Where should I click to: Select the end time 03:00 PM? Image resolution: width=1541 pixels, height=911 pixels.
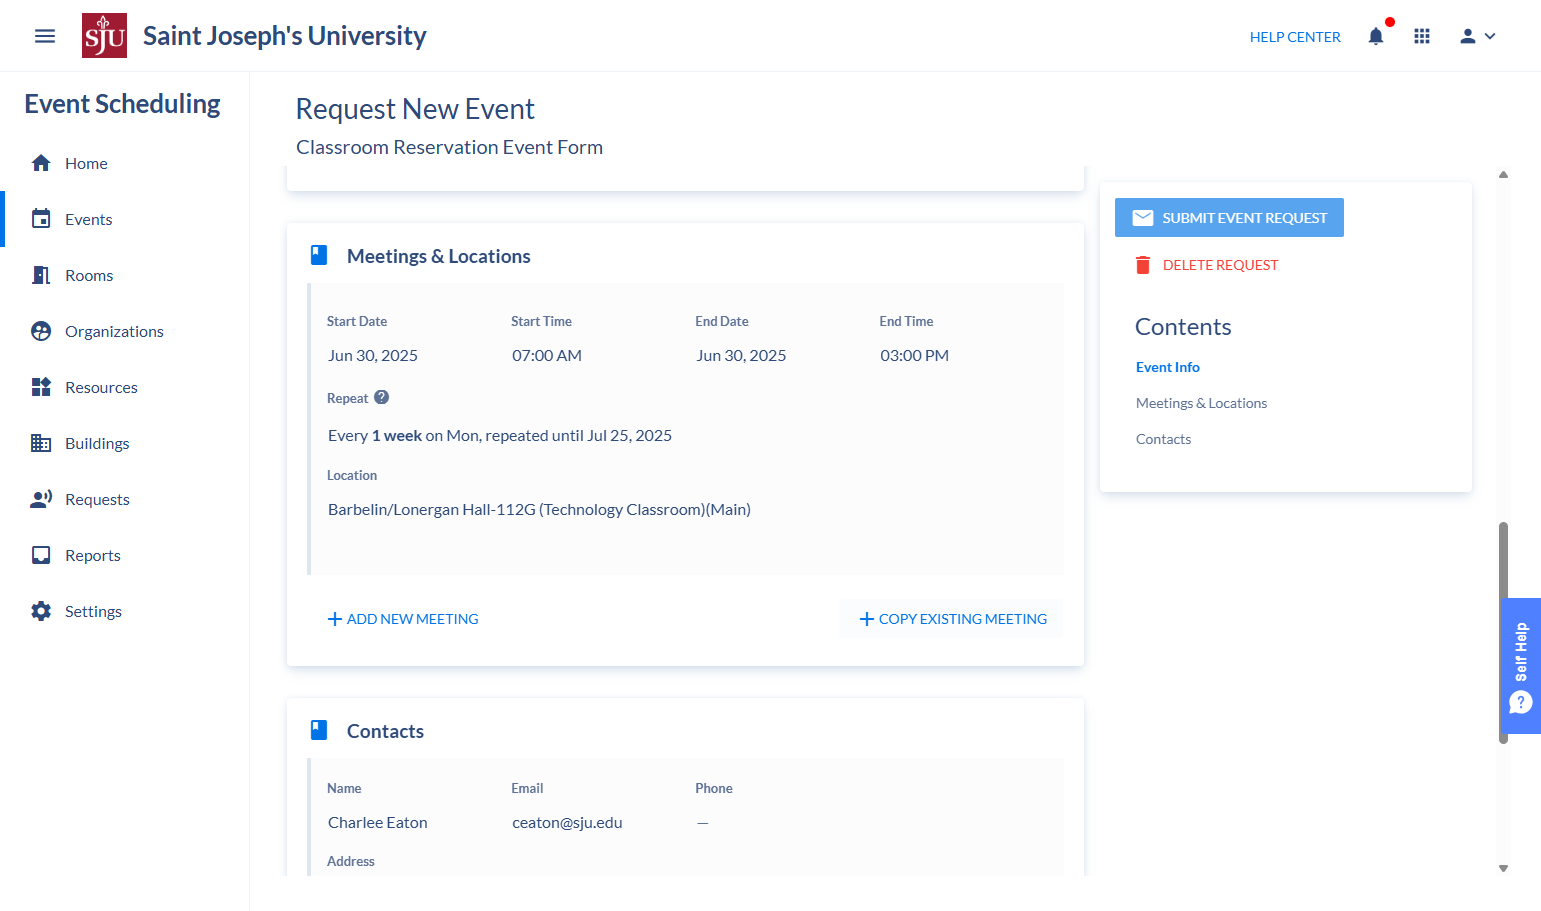[x=914, y=355]
